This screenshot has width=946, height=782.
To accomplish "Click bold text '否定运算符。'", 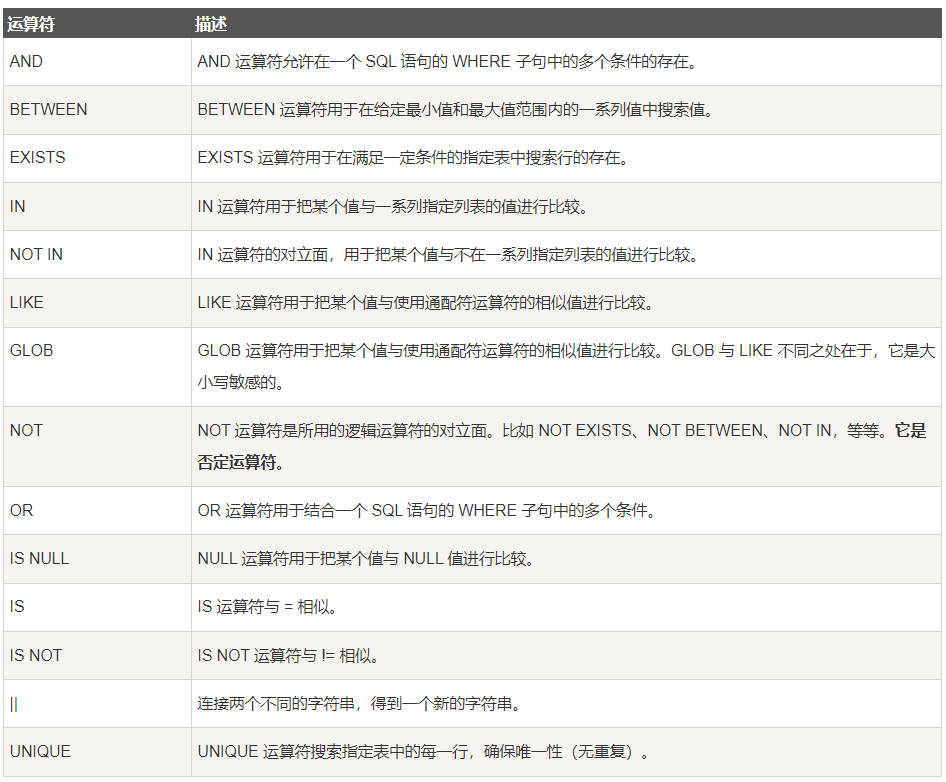I will (x=241, y=463).
